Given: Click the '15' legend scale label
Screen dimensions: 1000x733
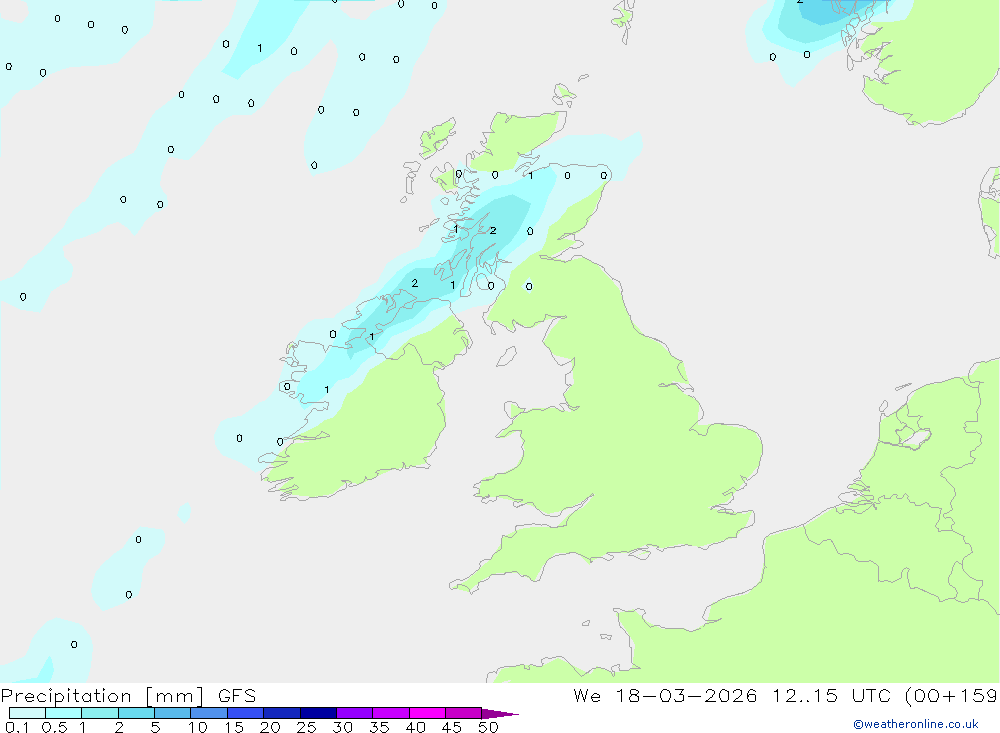Looking at the screenshot, I should coord(234,727).
